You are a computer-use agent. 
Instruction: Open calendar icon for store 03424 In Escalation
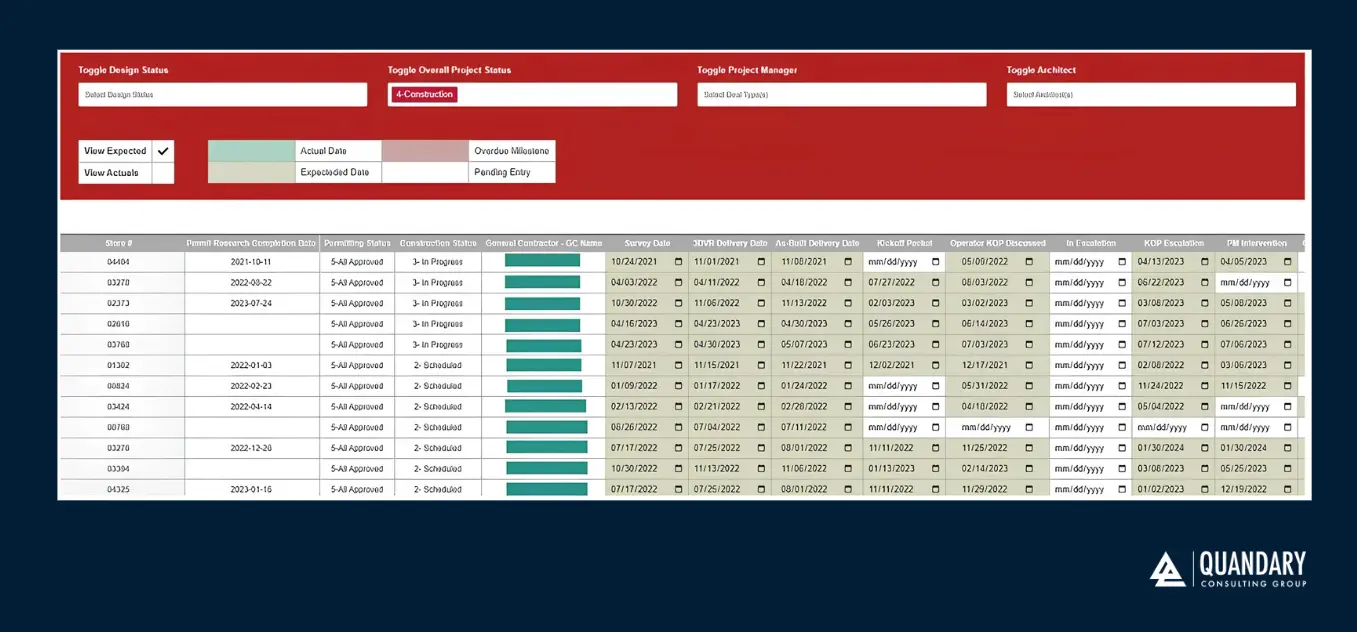pos(1122,407)
